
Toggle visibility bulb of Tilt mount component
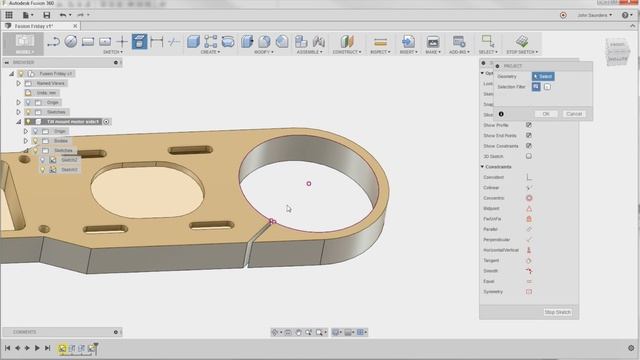click(28, 122)
